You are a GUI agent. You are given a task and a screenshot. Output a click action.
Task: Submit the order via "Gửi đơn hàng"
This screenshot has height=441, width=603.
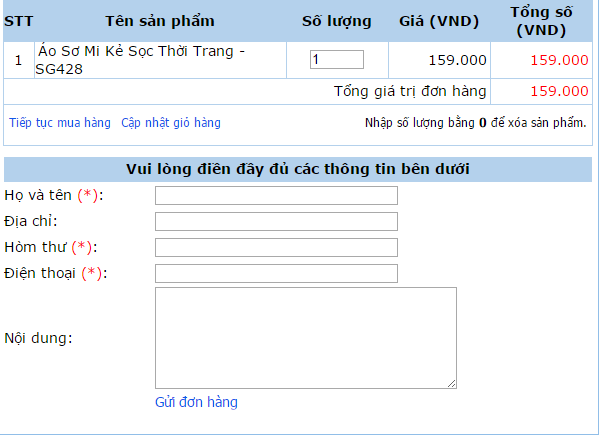point(196,402)
